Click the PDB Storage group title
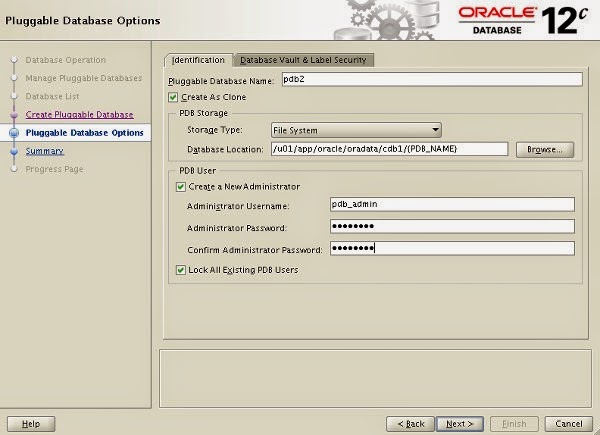 coord(204,113)
